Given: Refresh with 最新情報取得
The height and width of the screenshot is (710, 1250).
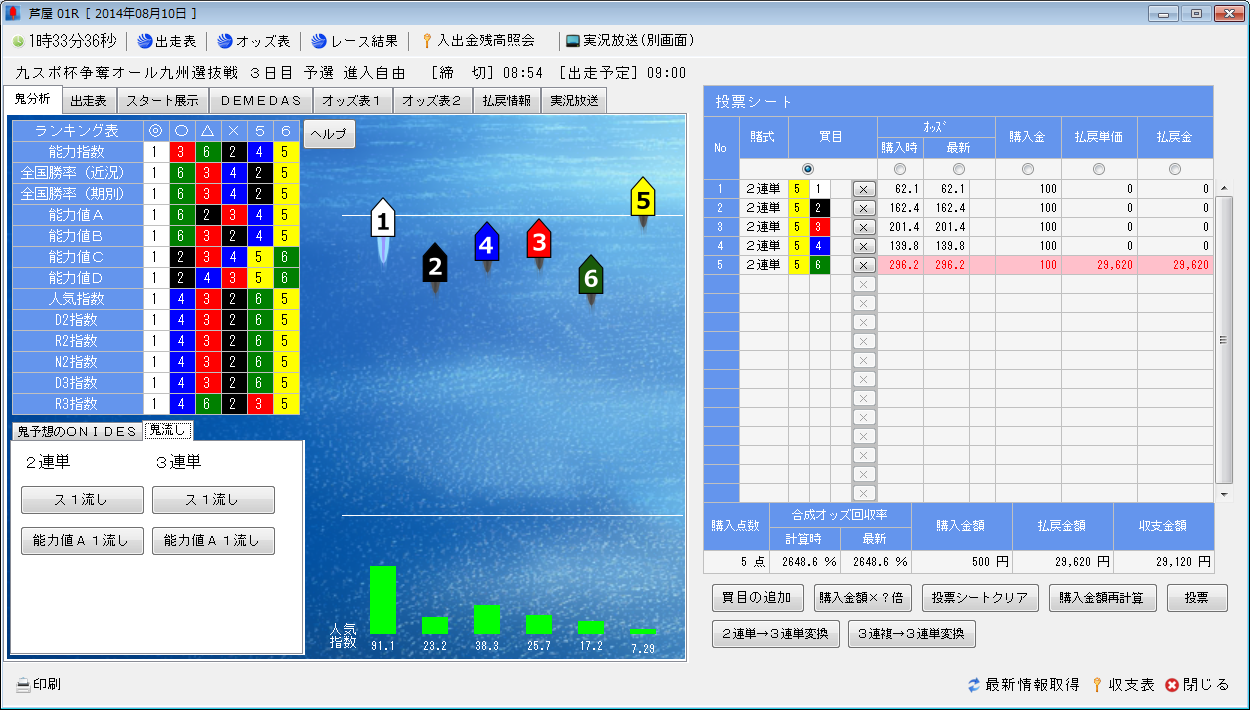Looking at the screenshot, I should coord(1023,685).
